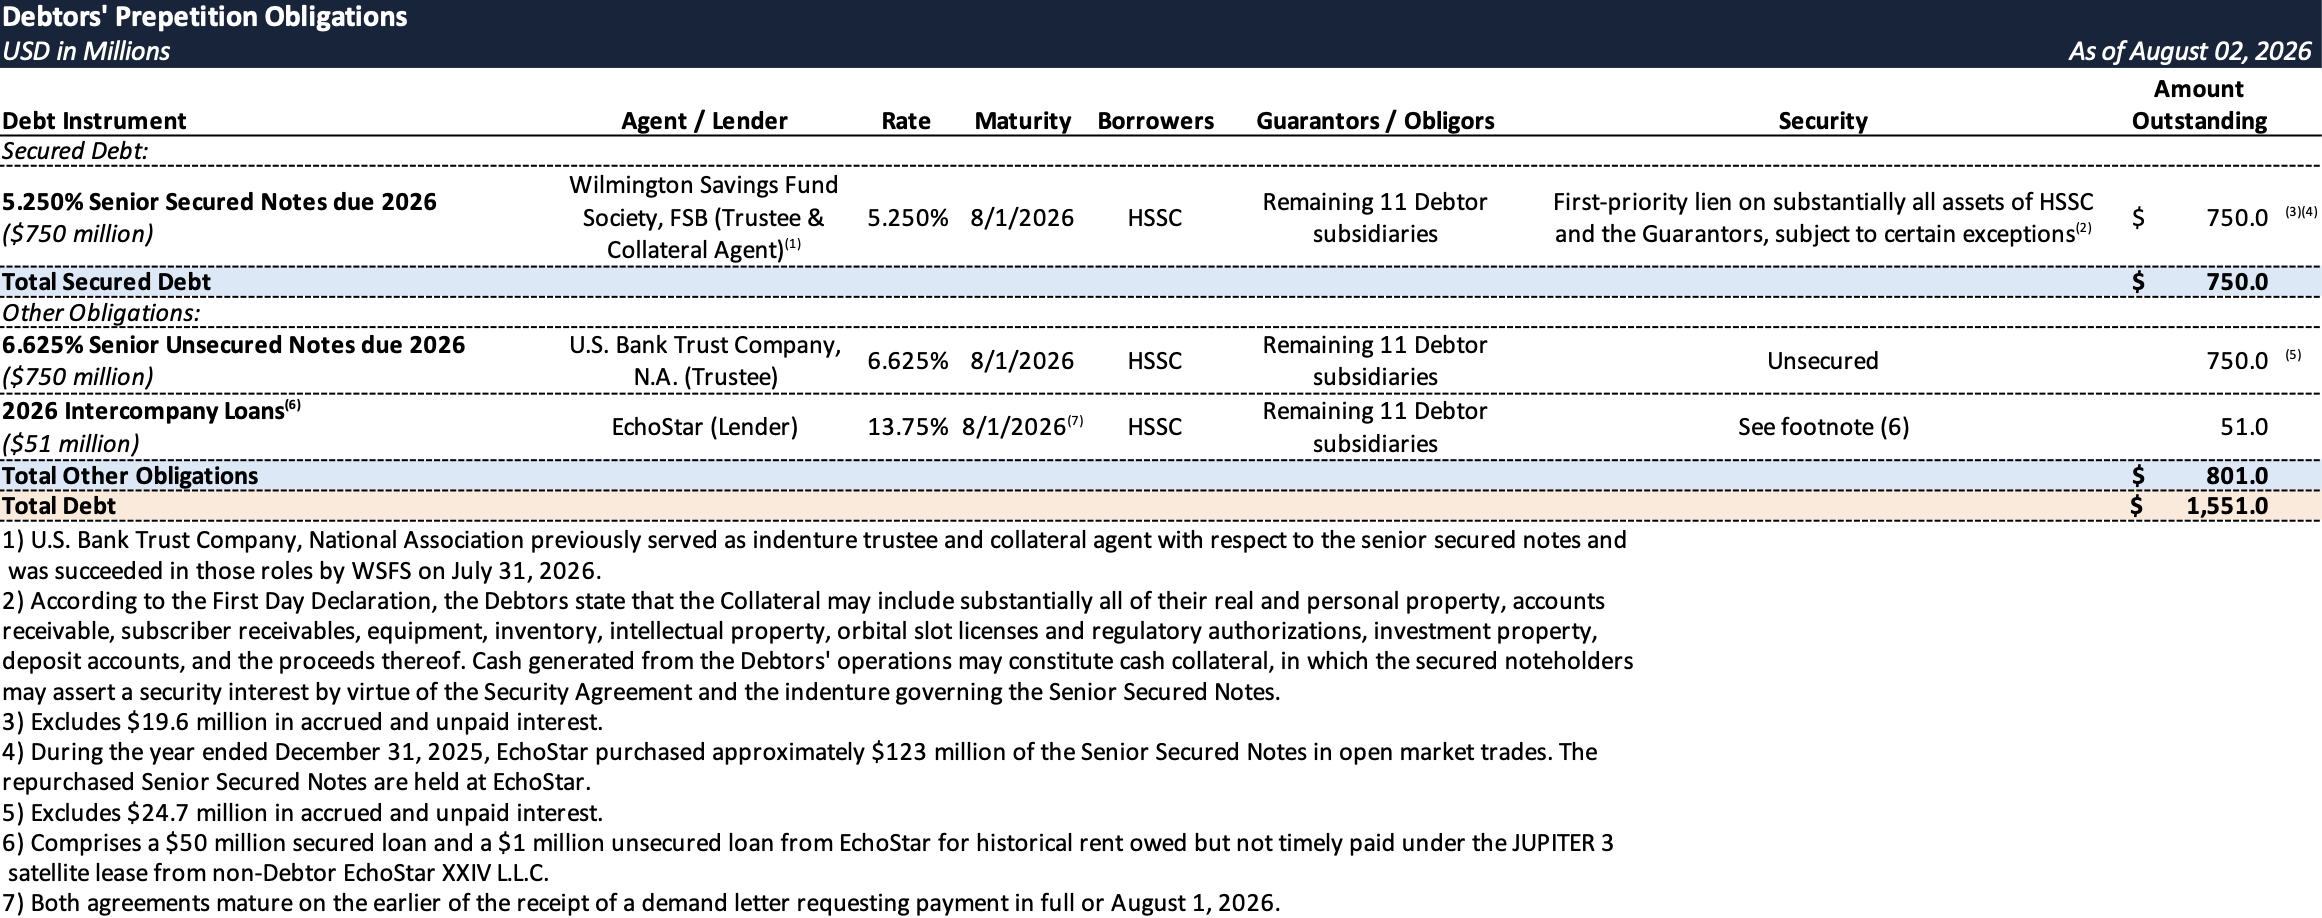This screenshot has height=918, width=2322.
Task: Select the "51.0" amount outstanding
Action: pyautogui.click(x=2244, y=427)
